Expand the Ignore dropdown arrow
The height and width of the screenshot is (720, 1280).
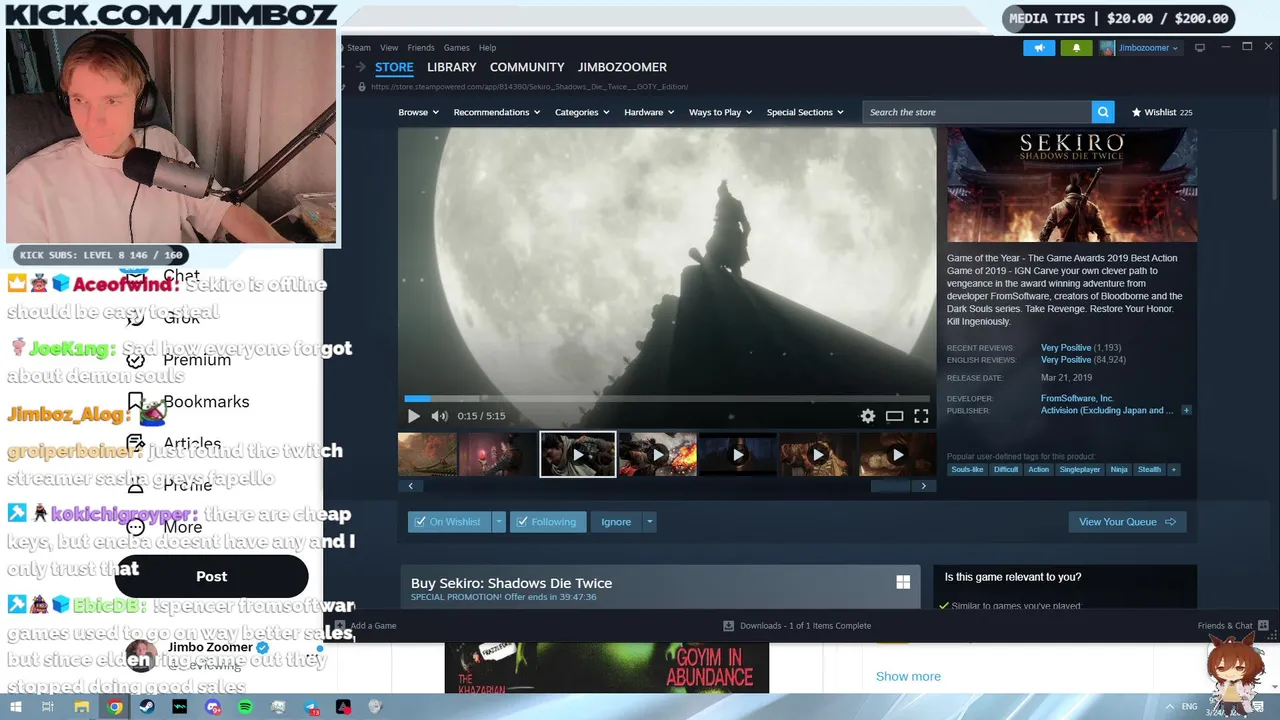tap(649, 522)
